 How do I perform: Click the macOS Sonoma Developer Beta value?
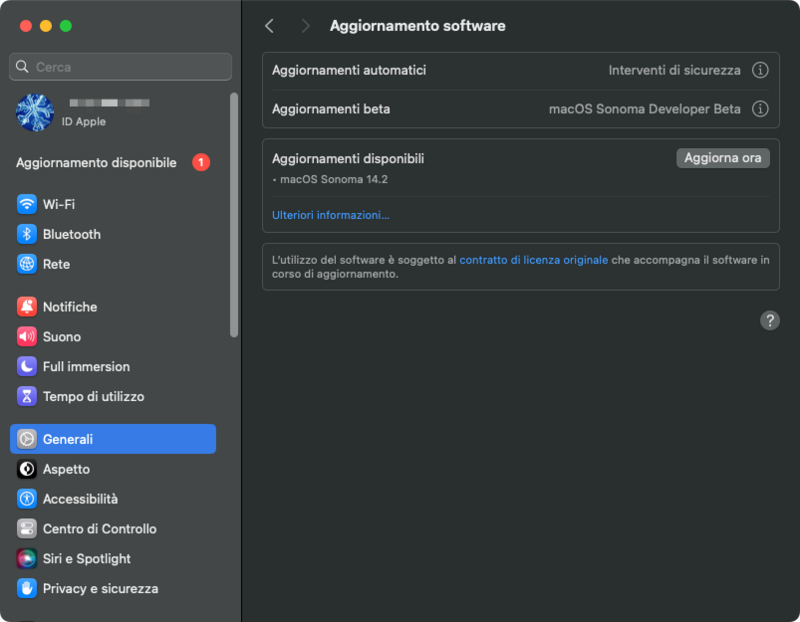click(x=644, y=109)
